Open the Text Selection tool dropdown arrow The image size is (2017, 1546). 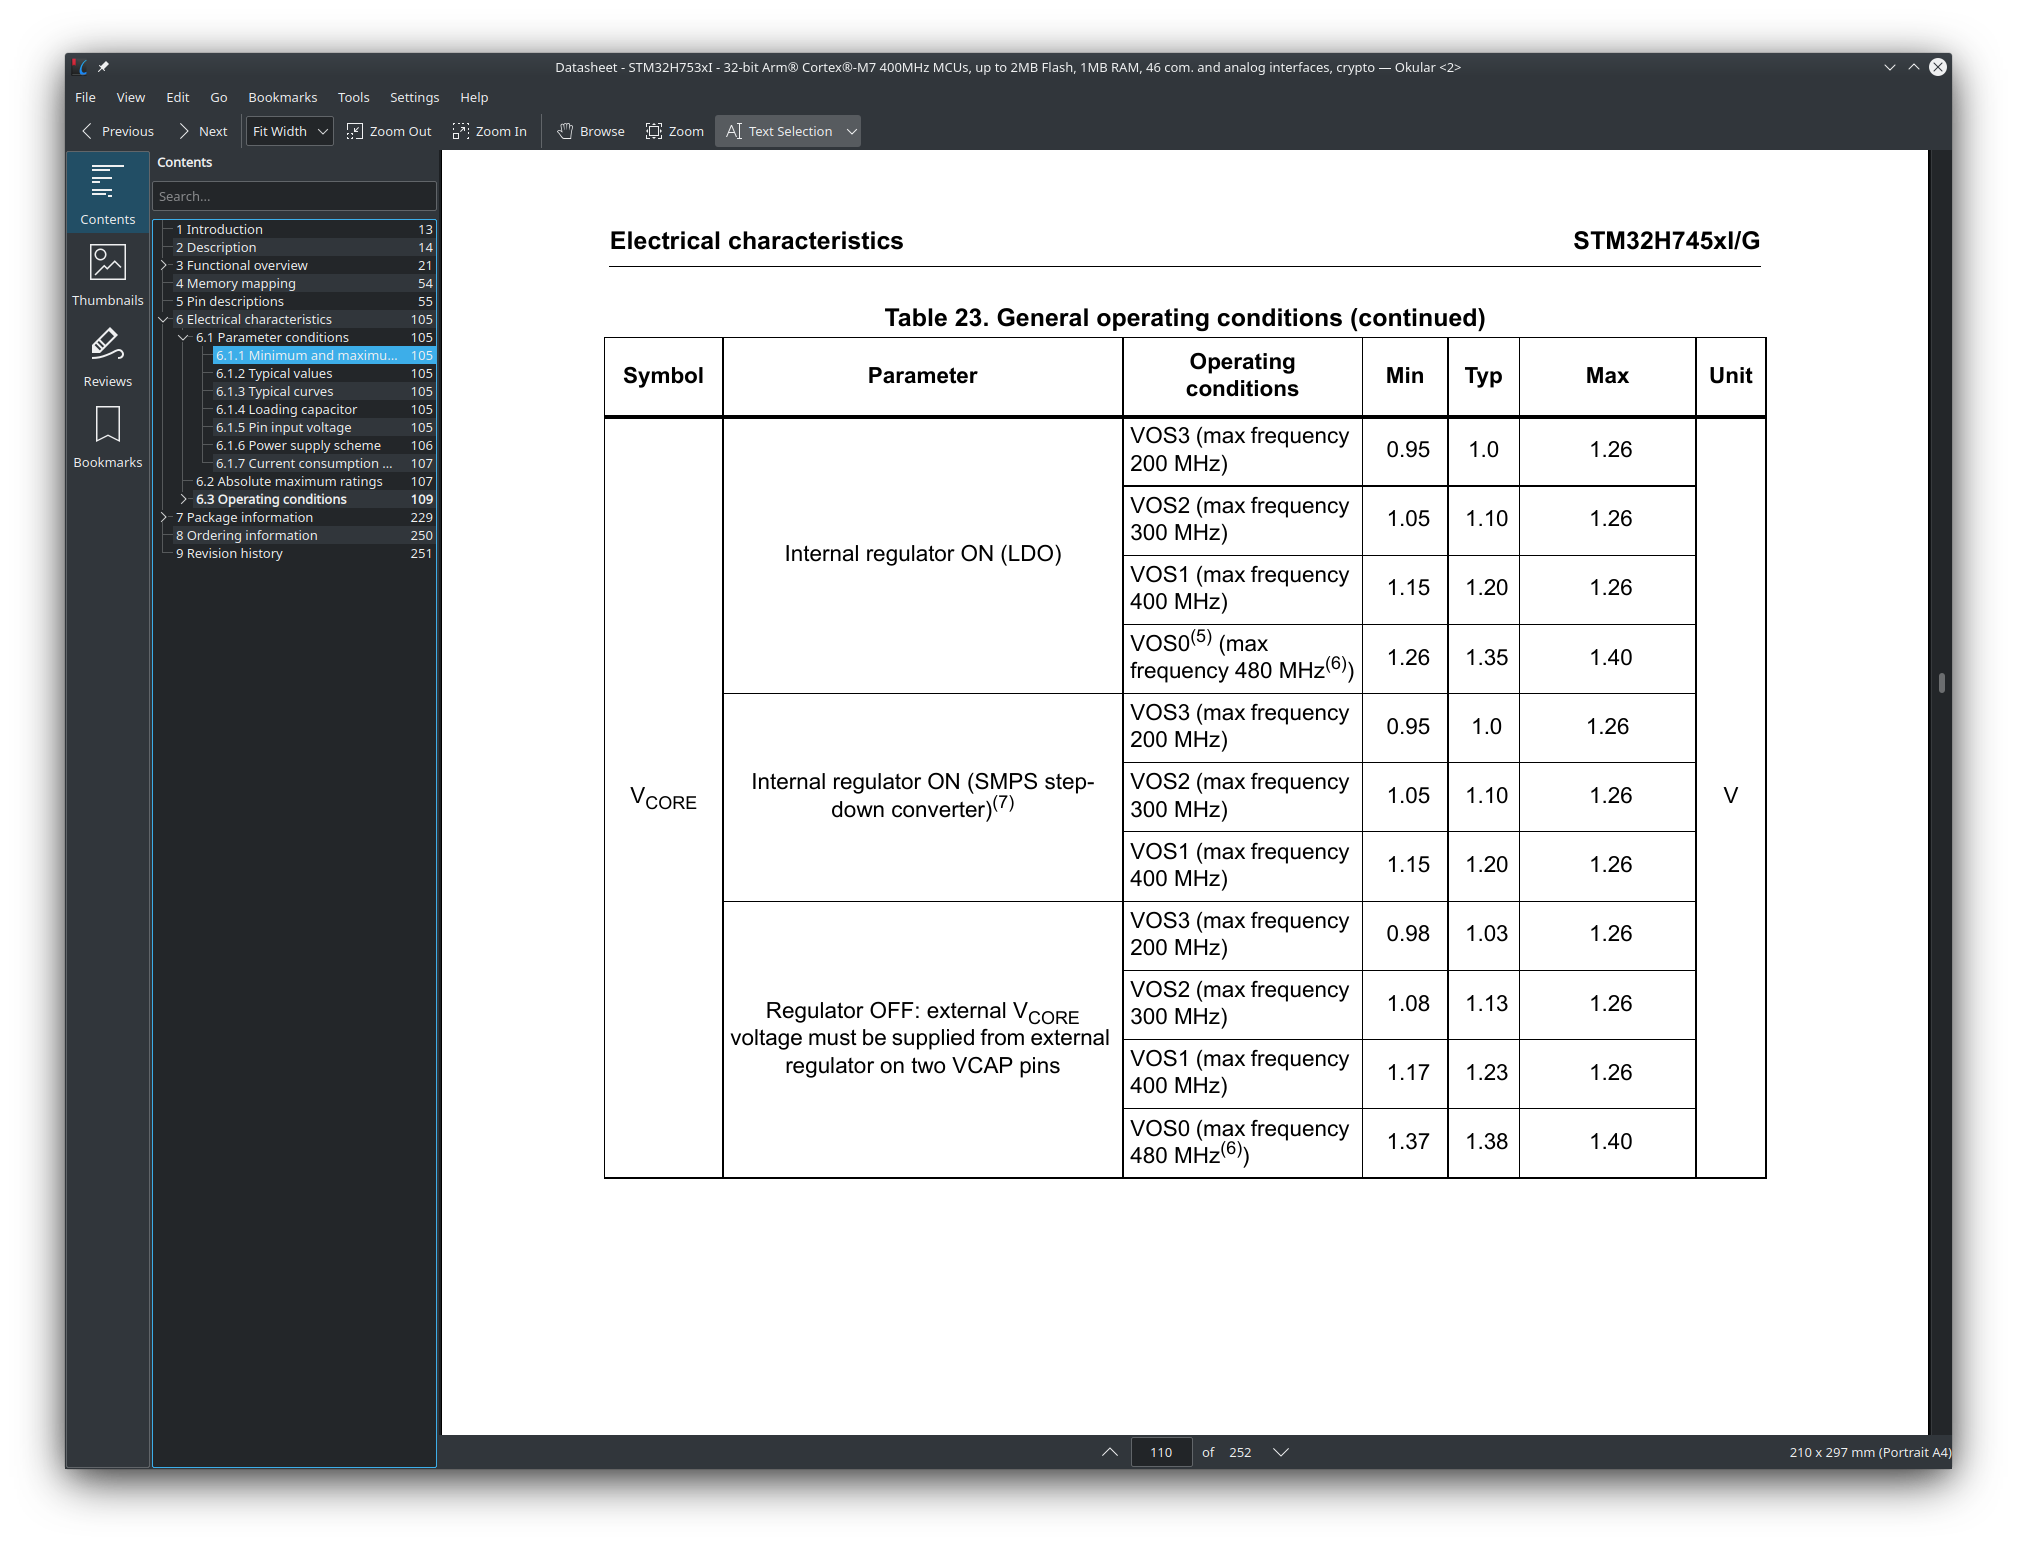pyautogui.click(x=852, y=131)
